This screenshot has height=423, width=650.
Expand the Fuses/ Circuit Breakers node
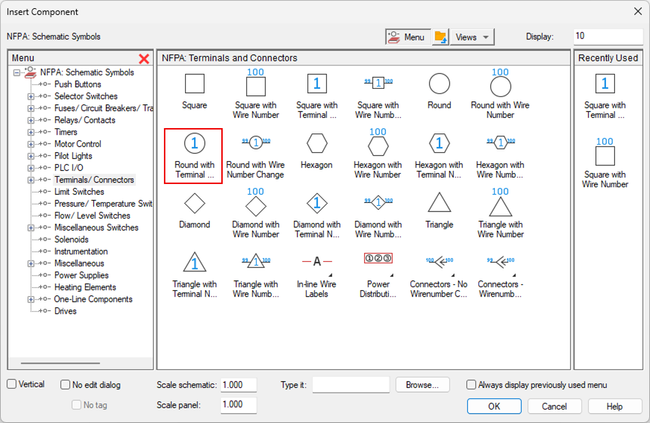pyautogui.click(x=31, y=109)
